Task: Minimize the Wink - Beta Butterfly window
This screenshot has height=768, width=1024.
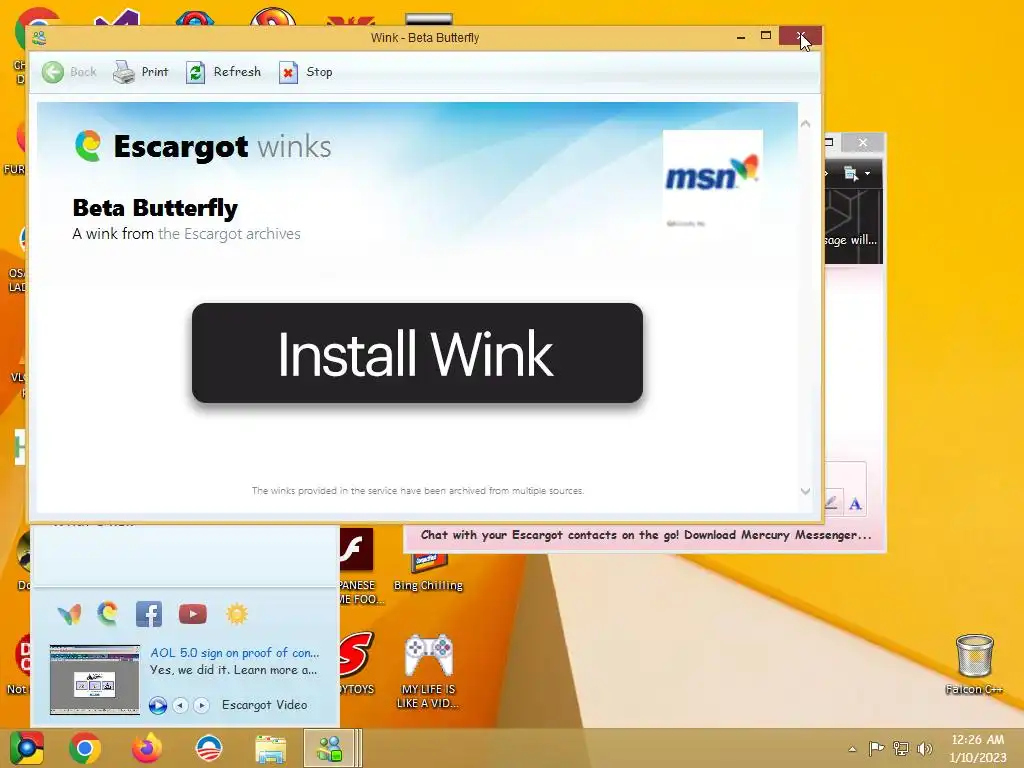Action: 741,37
